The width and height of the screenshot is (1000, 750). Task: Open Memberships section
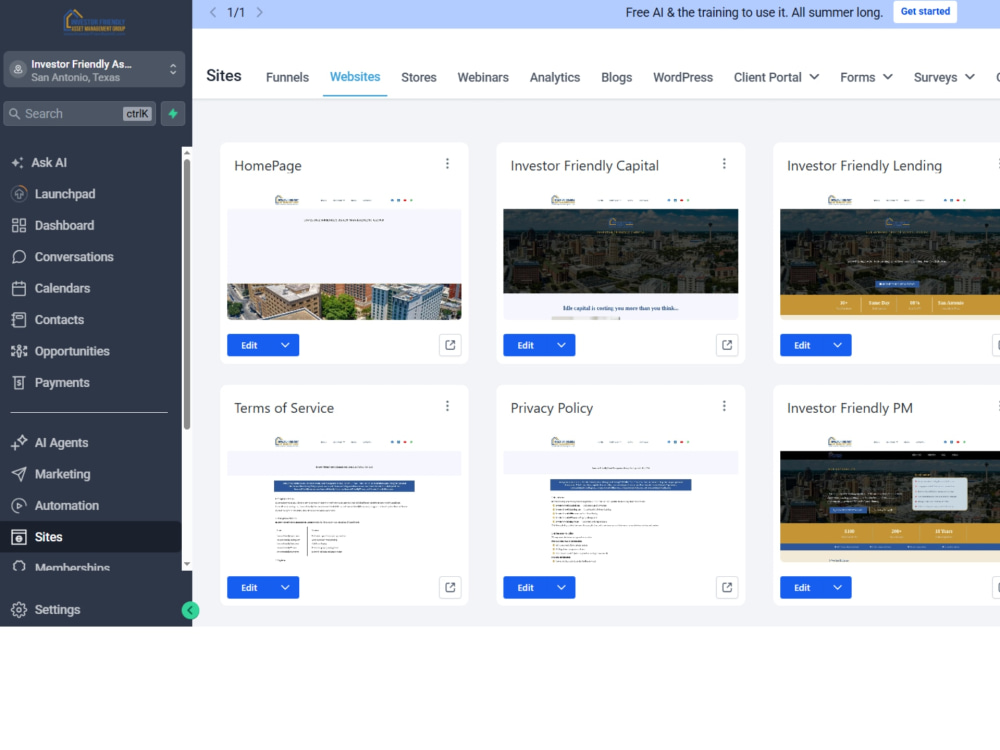coord(61,566)
